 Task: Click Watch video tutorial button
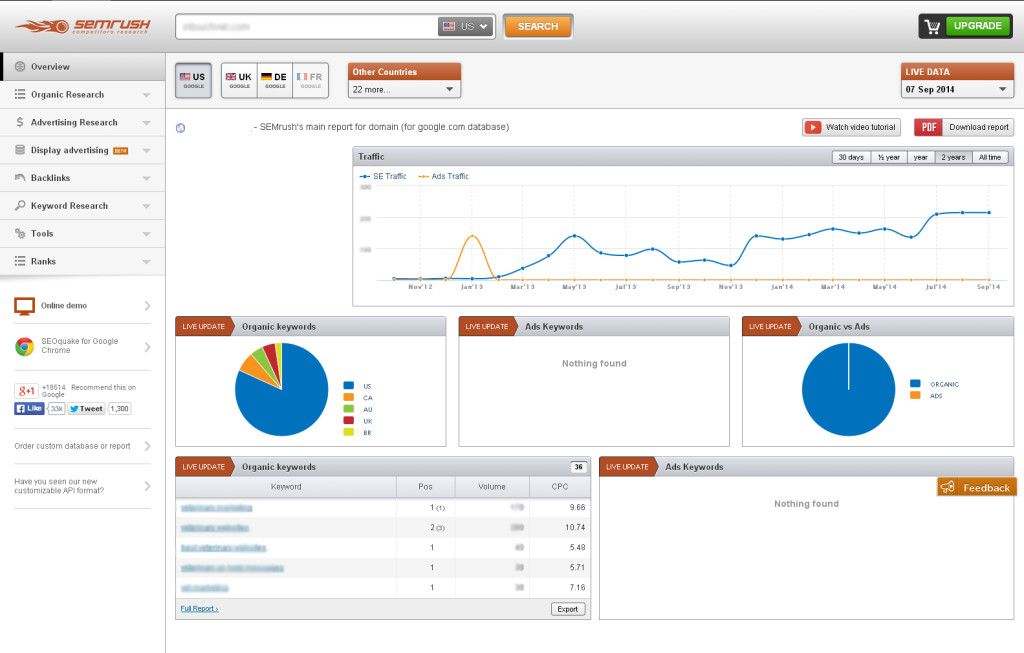[x=852, y=127]
